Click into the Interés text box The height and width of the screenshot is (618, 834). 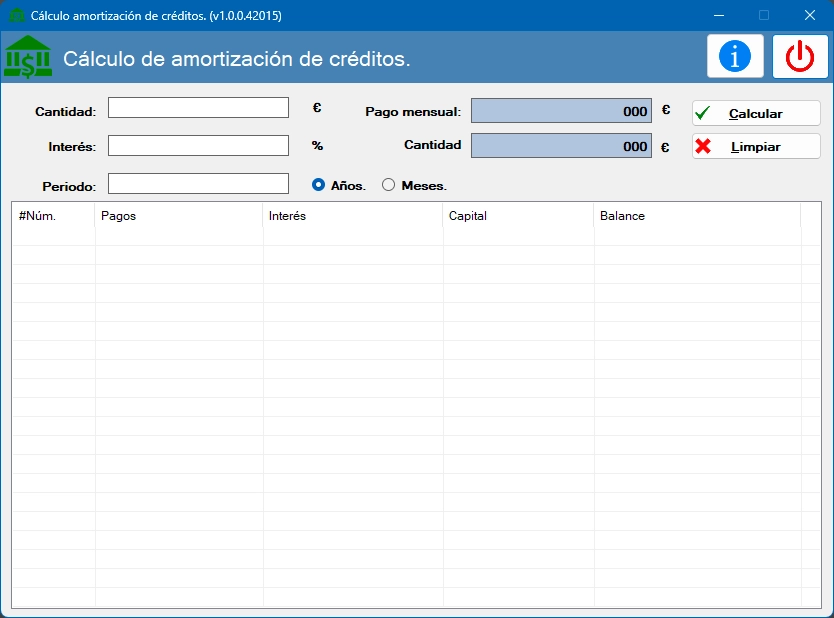pos(198,146)
